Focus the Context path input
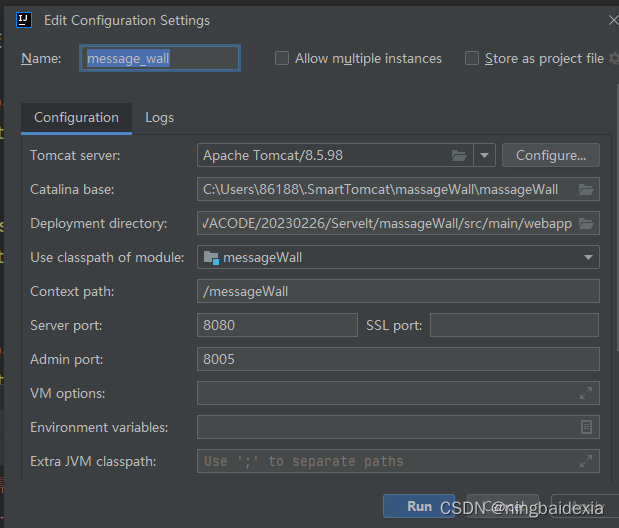 (398, 291)
